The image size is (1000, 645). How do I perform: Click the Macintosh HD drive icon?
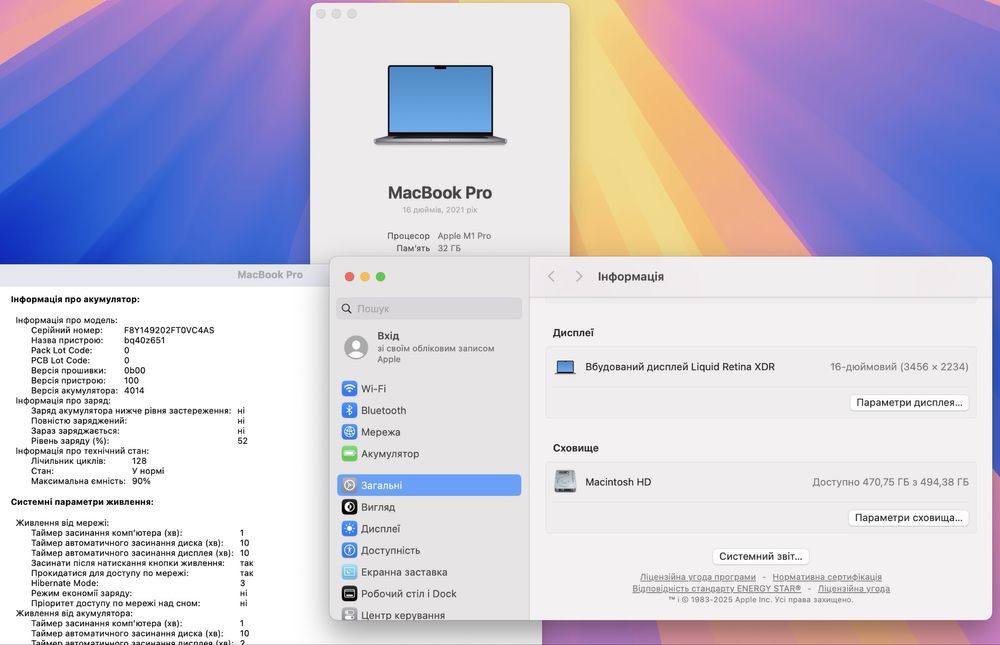click(565, 482)
